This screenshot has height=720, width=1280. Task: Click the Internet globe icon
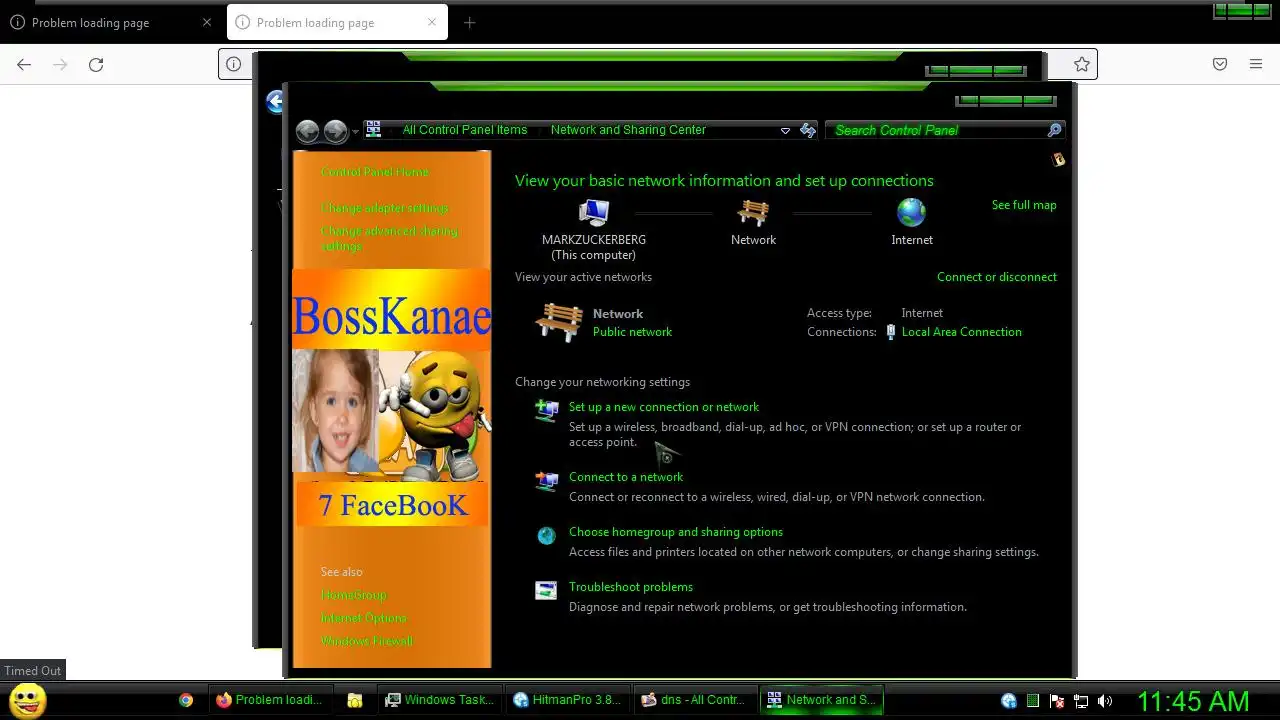[911, 213]
